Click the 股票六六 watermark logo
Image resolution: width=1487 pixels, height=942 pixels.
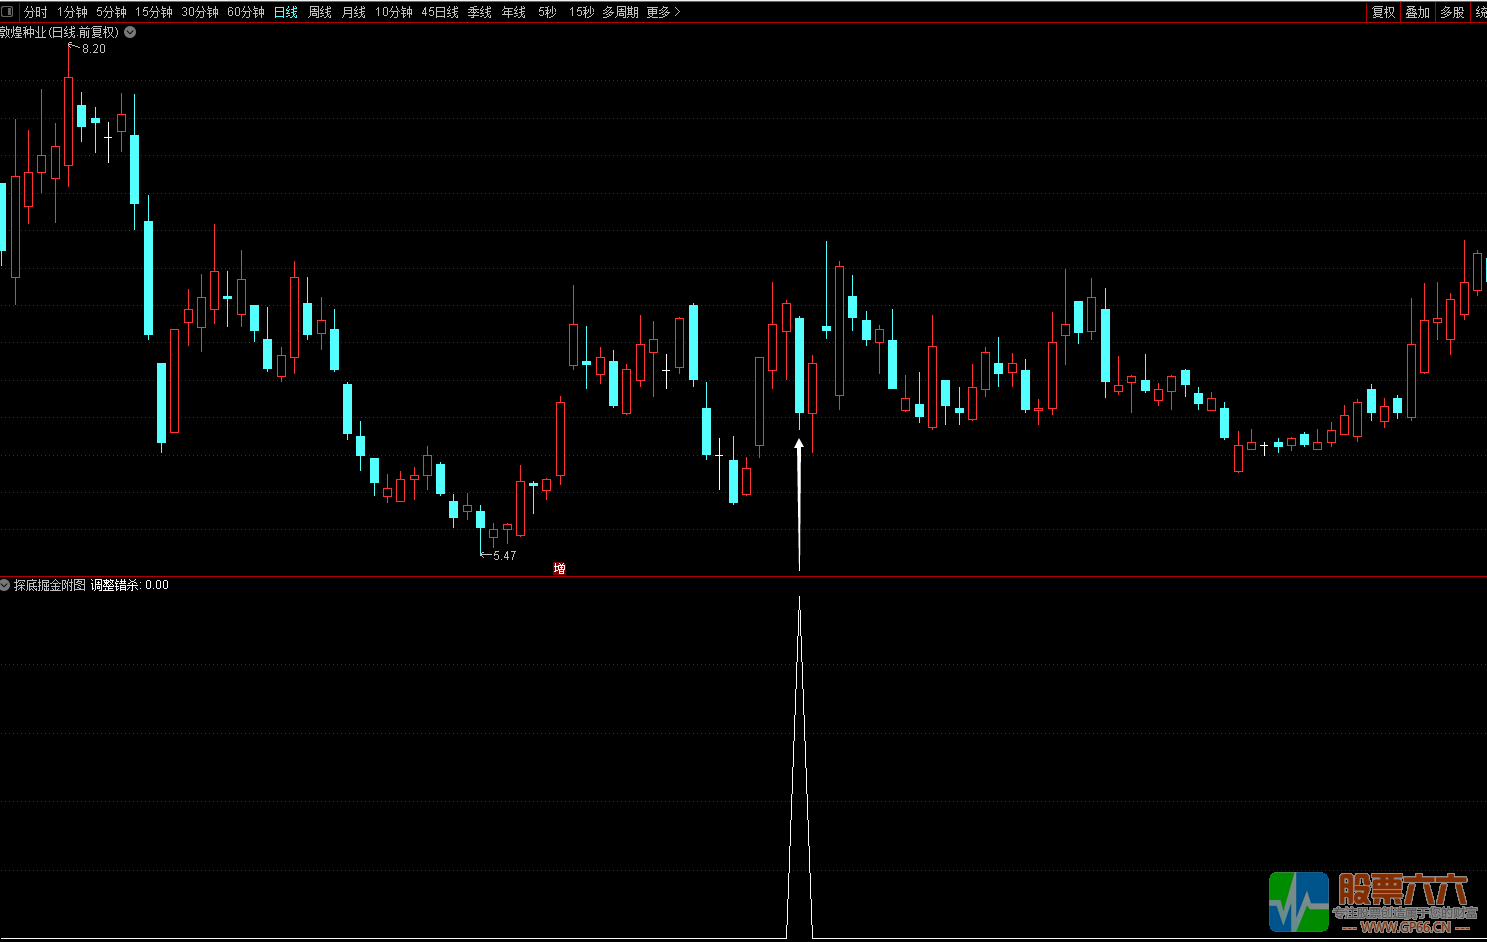coord(1372,903)
